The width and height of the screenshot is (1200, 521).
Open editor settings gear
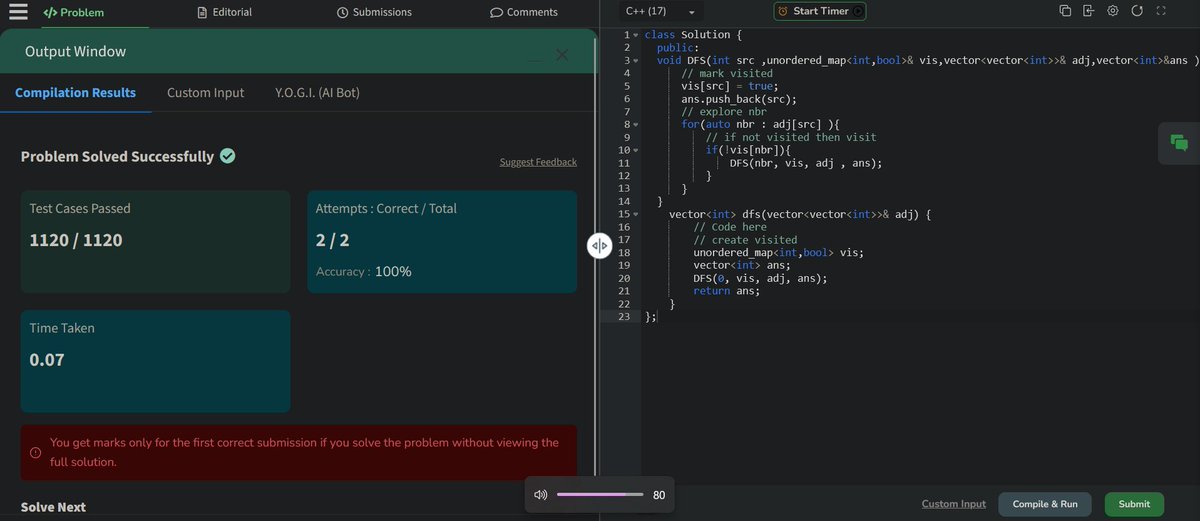(1113, 11)
